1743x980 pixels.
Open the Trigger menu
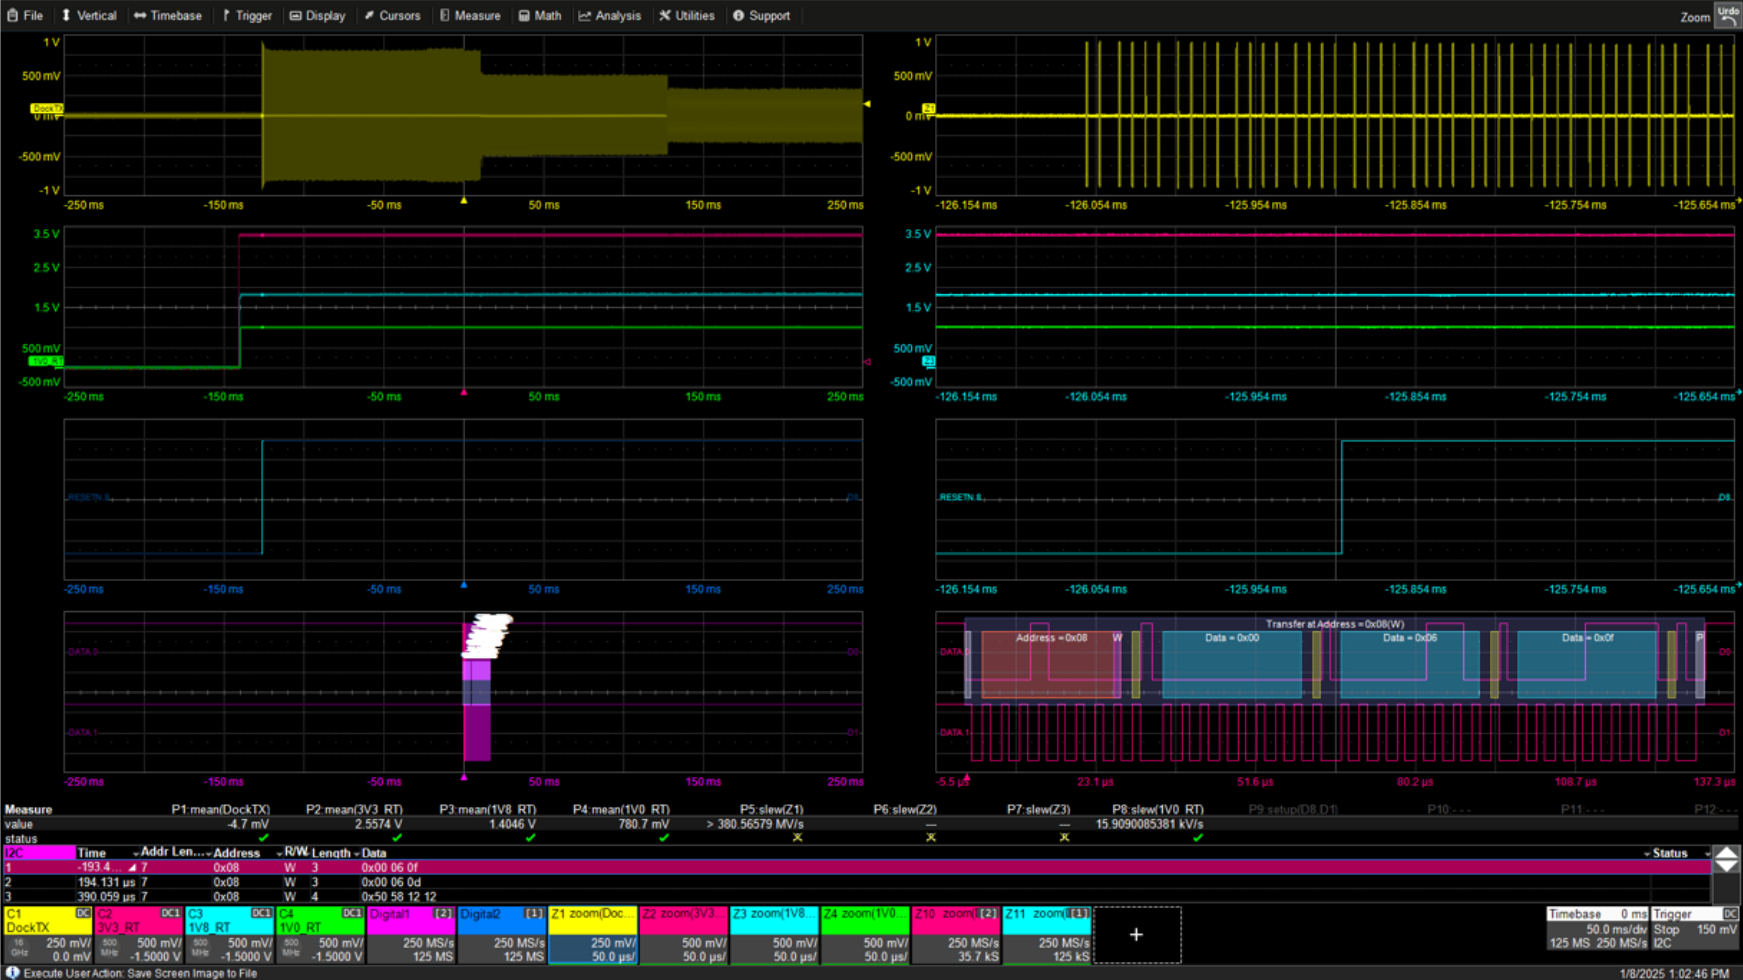pyautogui.click(x=247, y=16)
